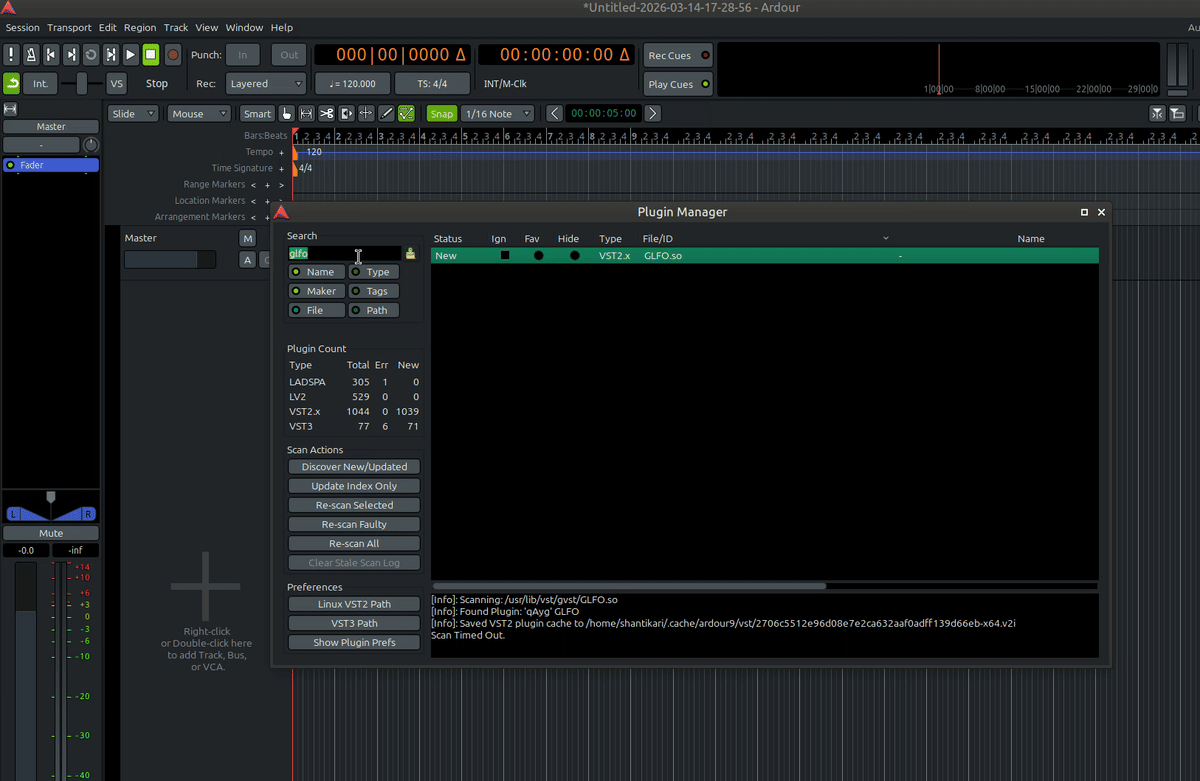Open the Layered record mode dropdown
The image size is (1200, 781).
click(x=265, y=83)
